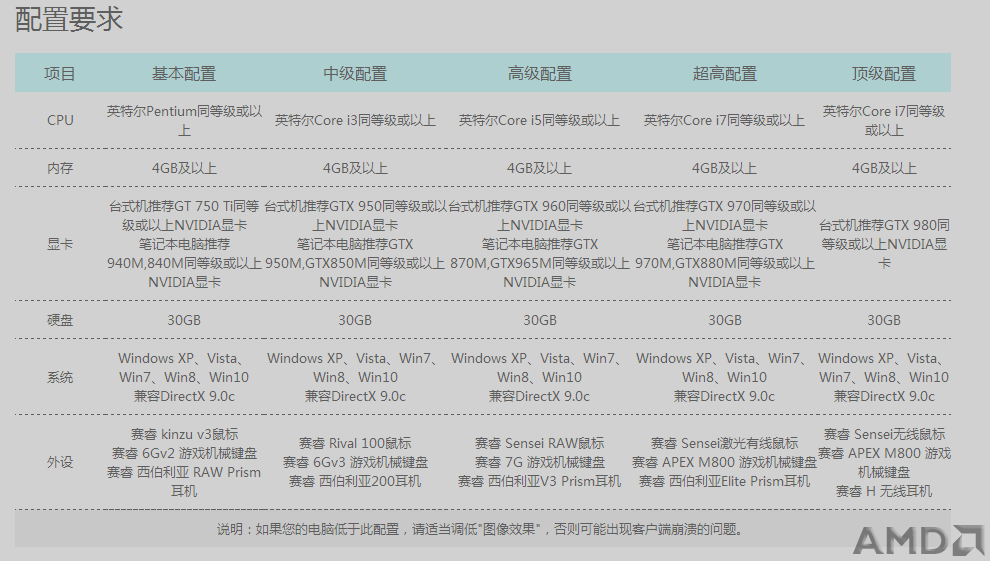990x561 pixels.
Task: Select the 中级配置 column header
Action: coord(355,74)
